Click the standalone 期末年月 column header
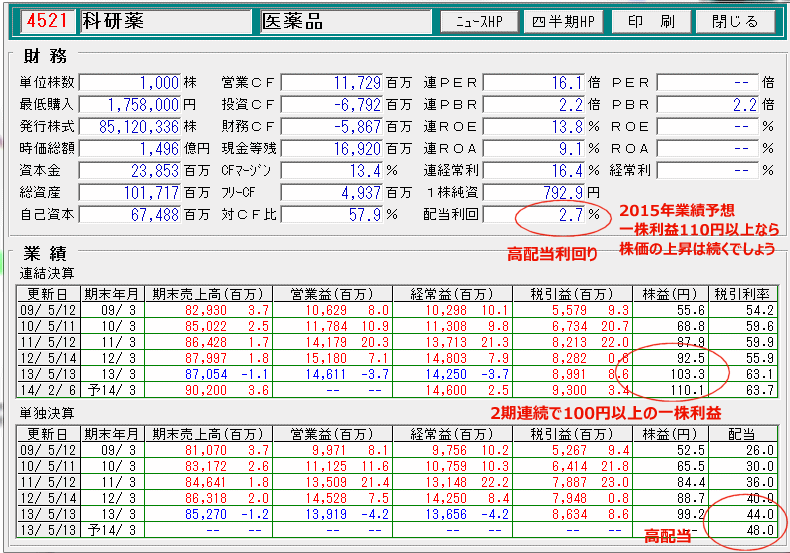 tap(112, 434)
